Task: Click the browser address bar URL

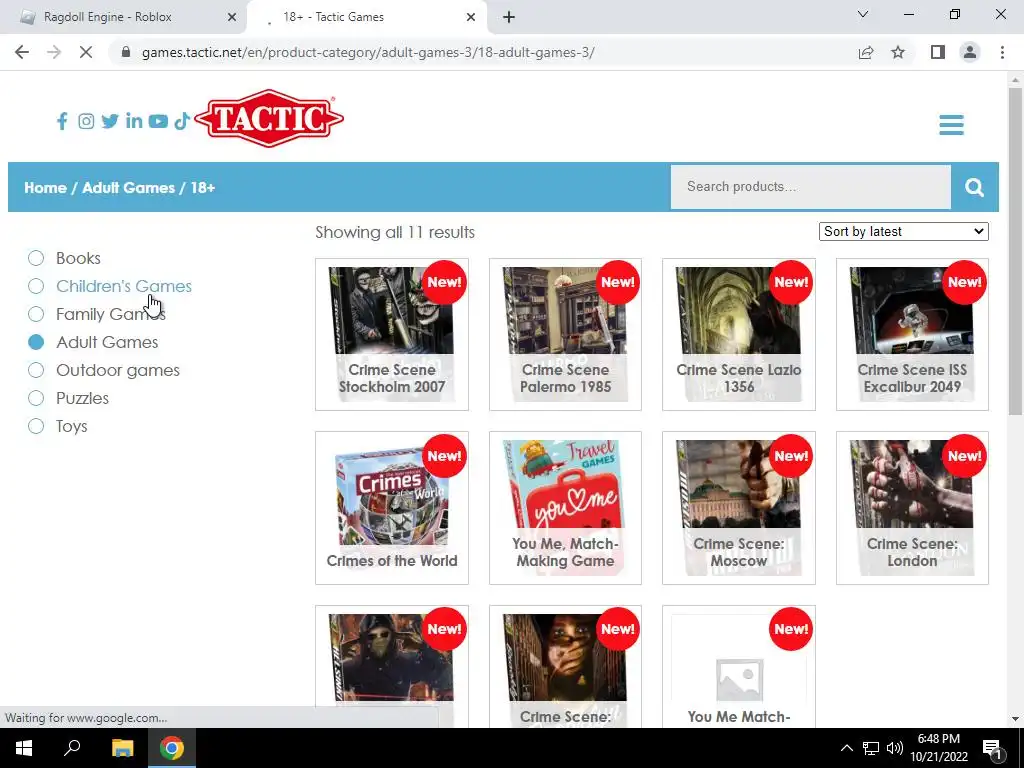Action: tap(368, 52)
